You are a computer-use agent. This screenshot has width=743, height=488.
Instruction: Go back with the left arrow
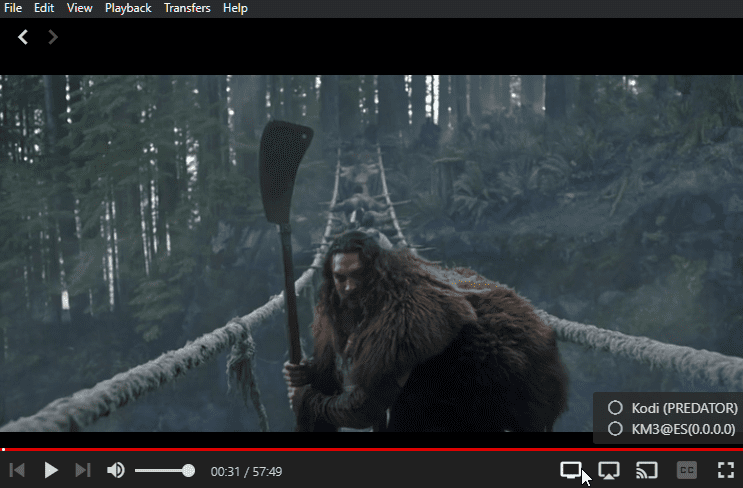(23, 37)
